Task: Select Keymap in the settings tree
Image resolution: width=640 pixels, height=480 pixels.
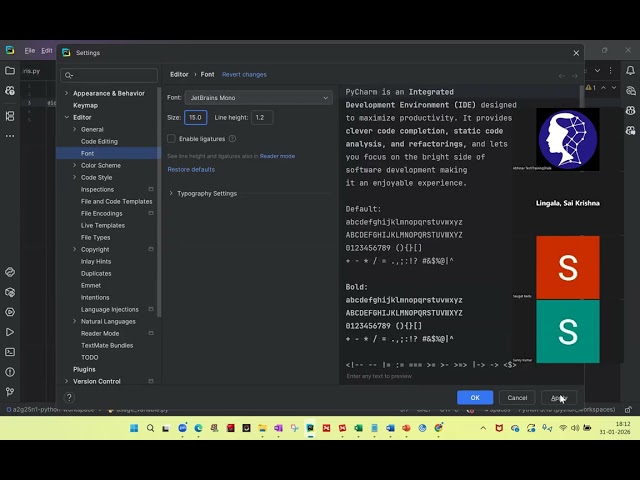Action: pyautogui.click(x=85, y=105)
